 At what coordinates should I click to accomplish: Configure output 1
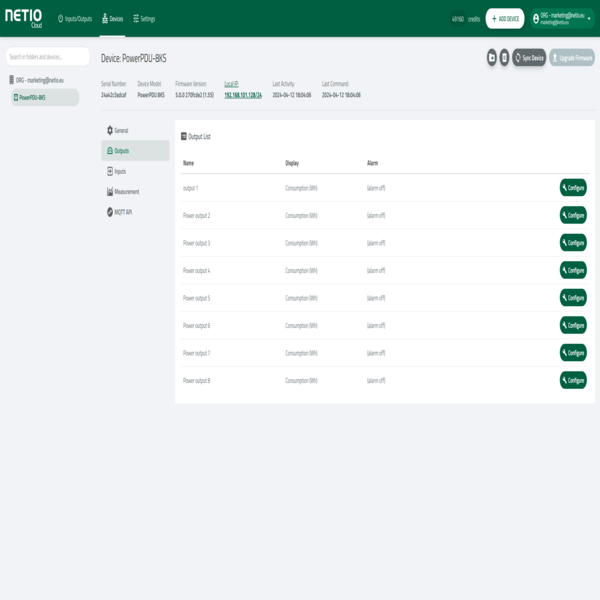click(x=573, y=188)
